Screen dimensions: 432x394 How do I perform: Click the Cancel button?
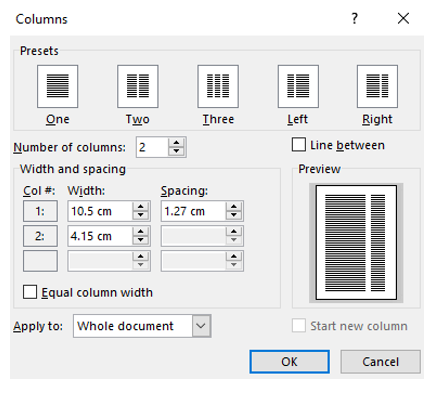(x=380, y=362)
